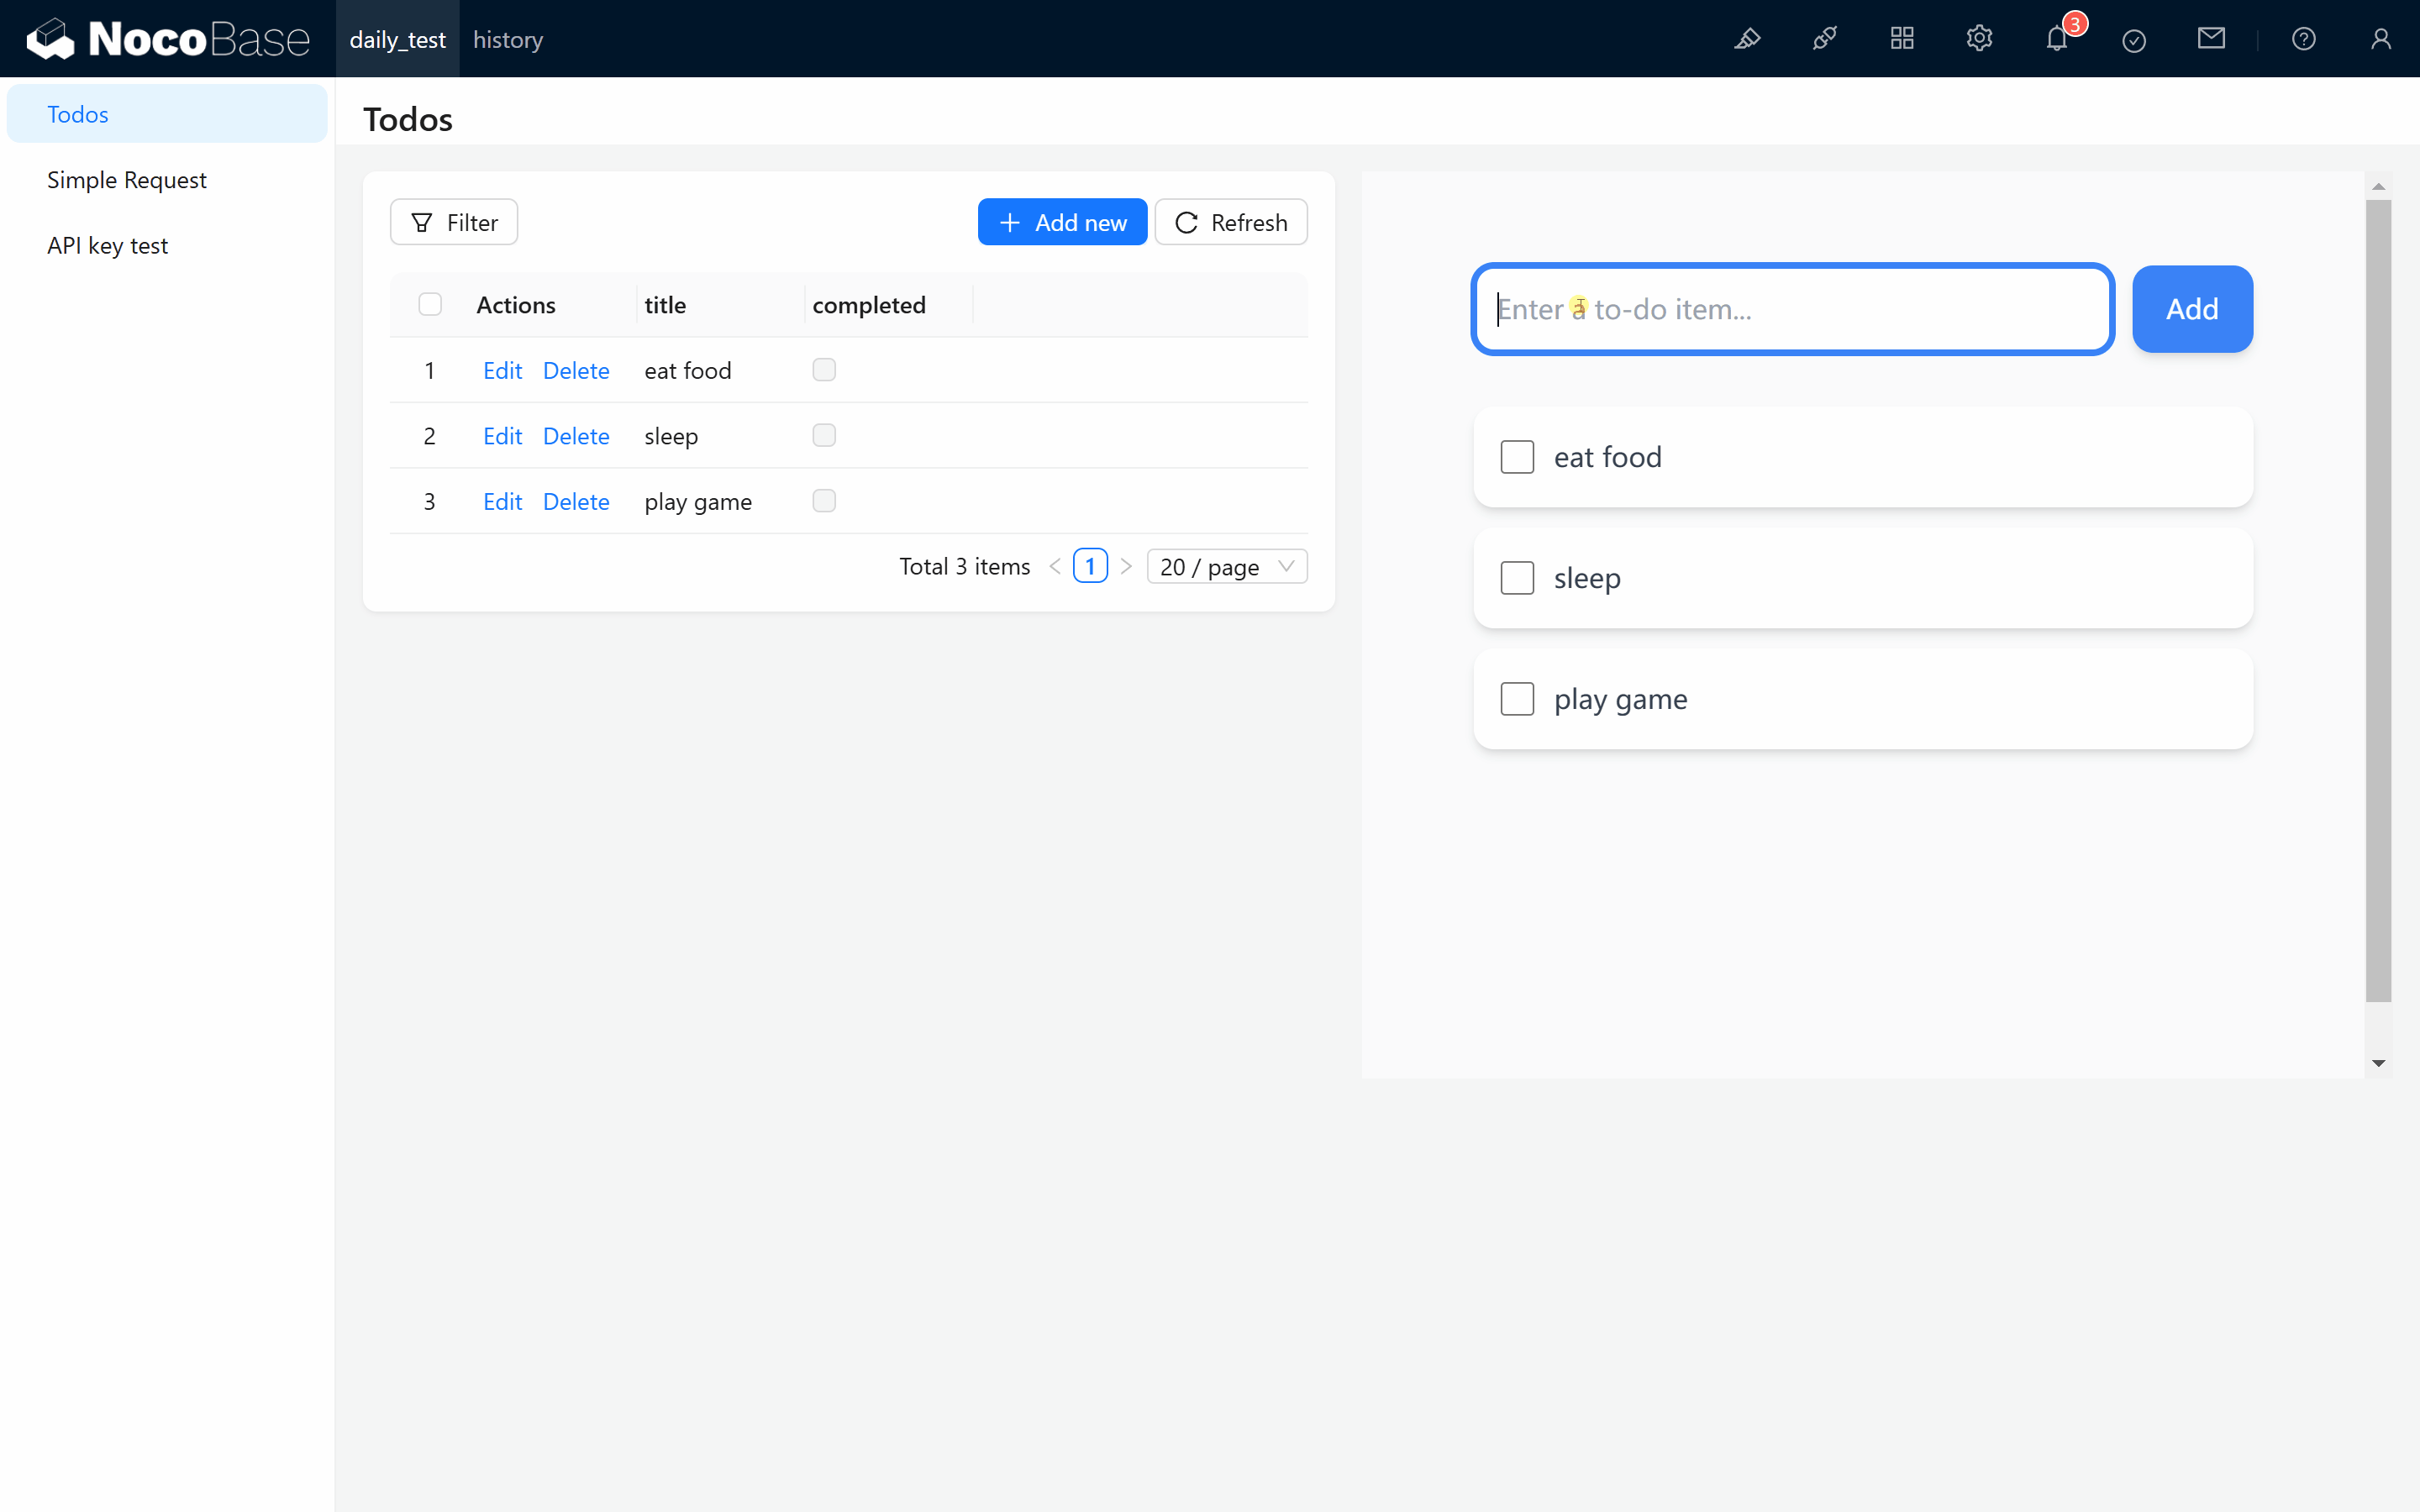
Task: Open the user profile icon
Action: click(x=2380, y=39)
